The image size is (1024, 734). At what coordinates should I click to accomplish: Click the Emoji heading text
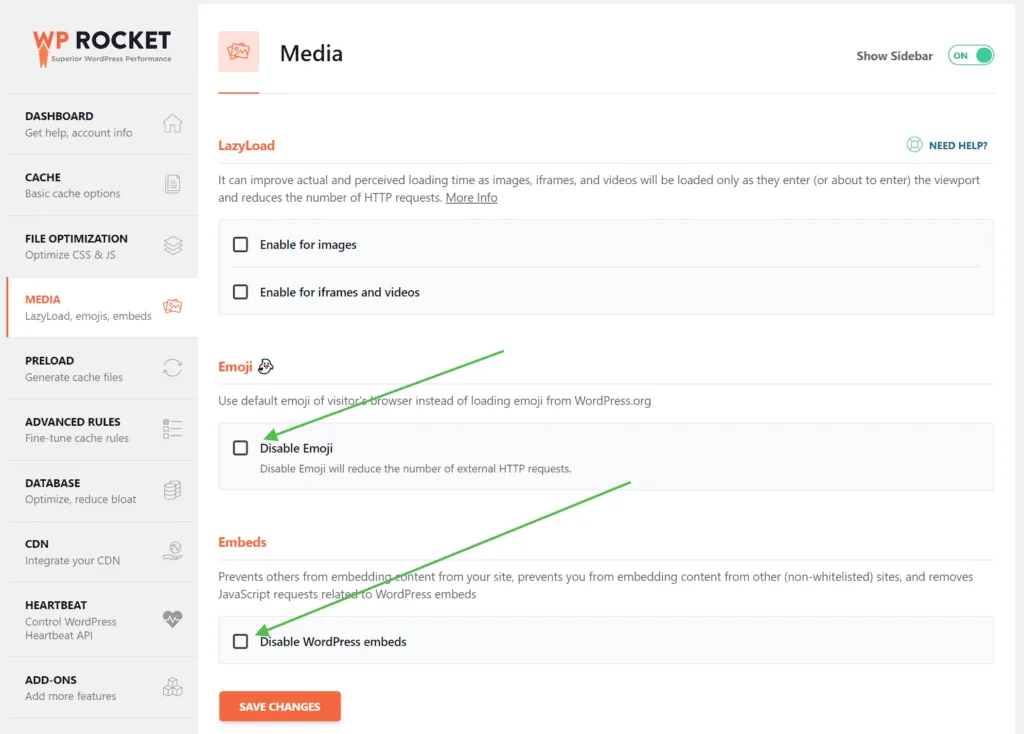click(x=235, y=367)
